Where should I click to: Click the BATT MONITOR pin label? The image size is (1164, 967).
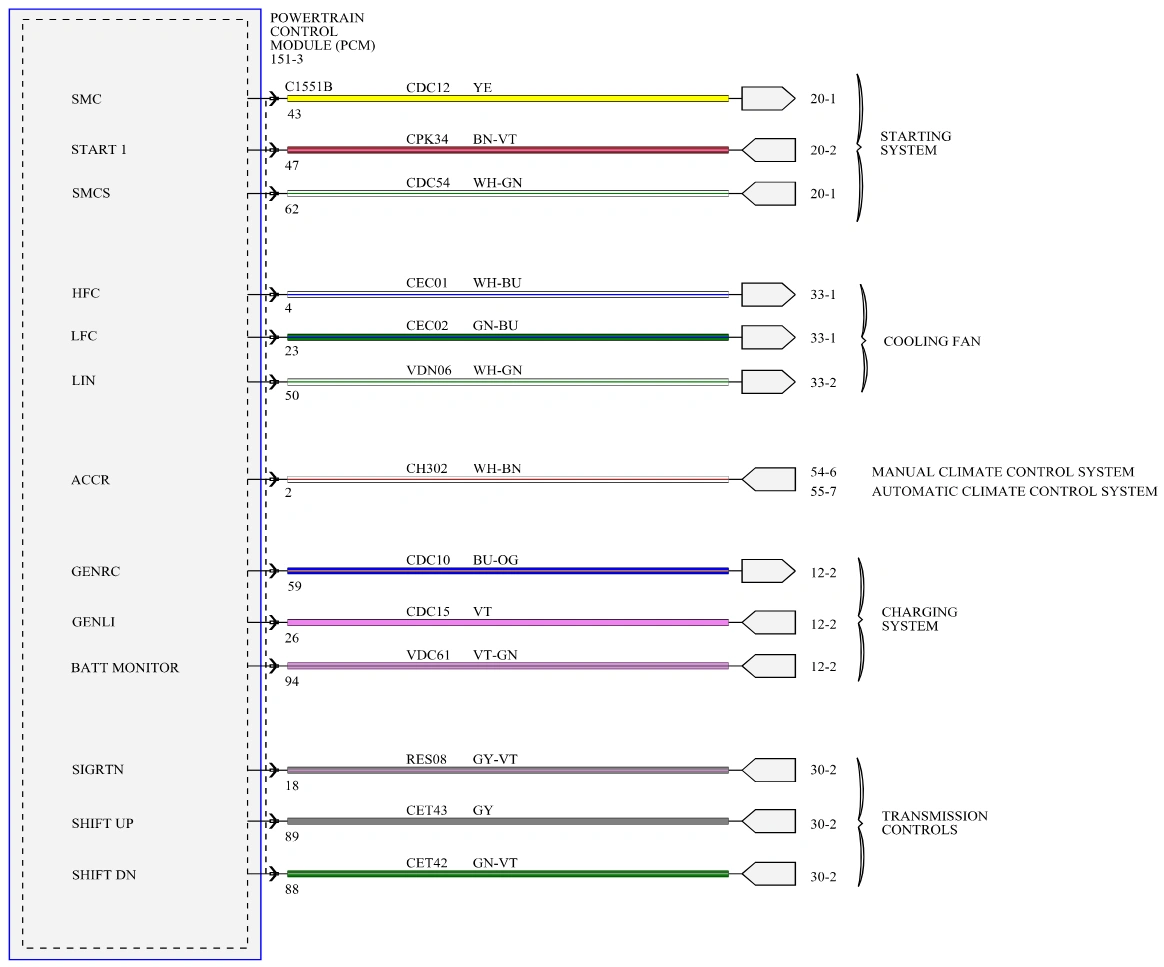click(125, 668)
